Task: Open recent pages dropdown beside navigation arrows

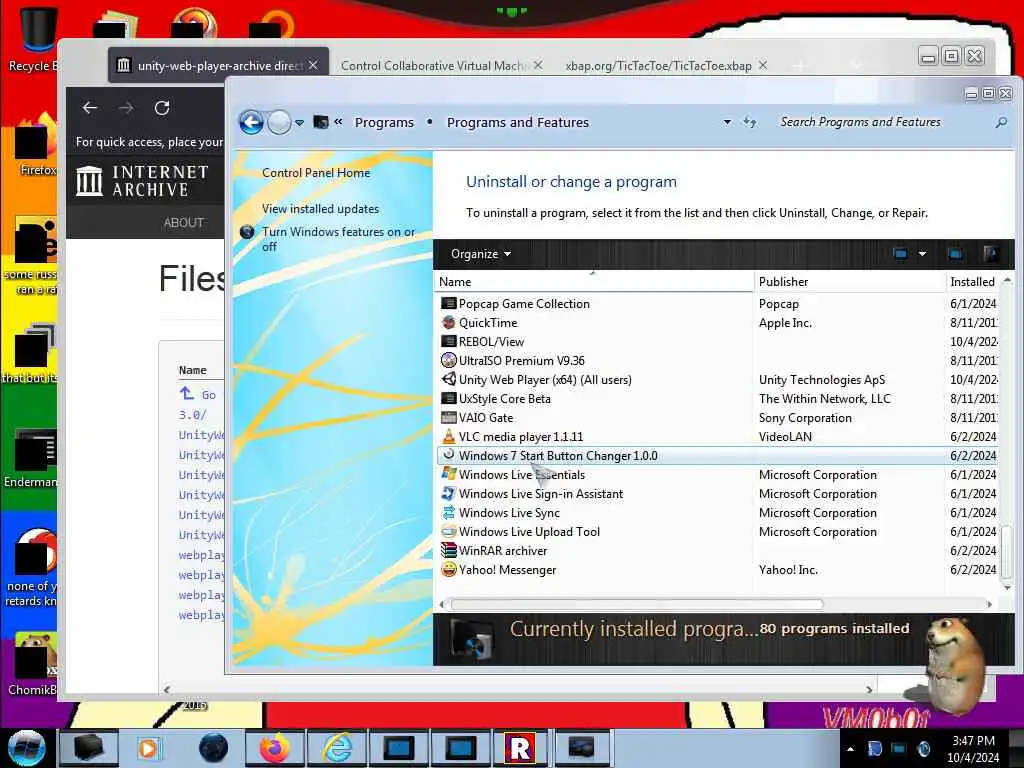Action: (299, 123)
